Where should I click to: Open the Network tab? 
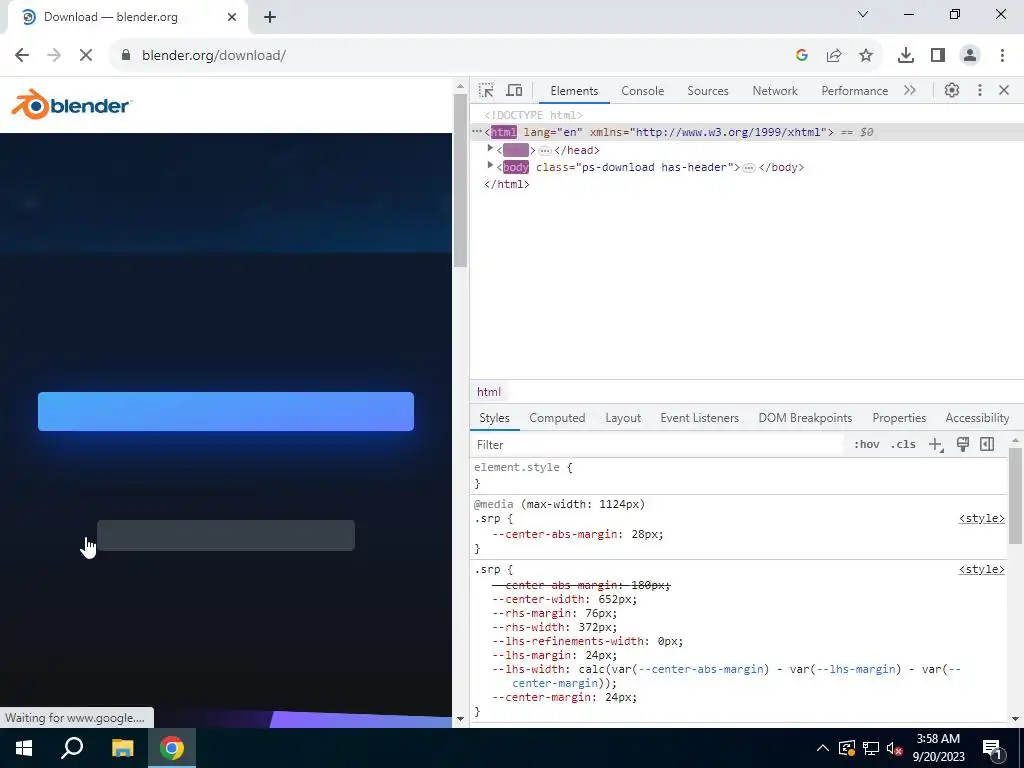tap(775, 91)
